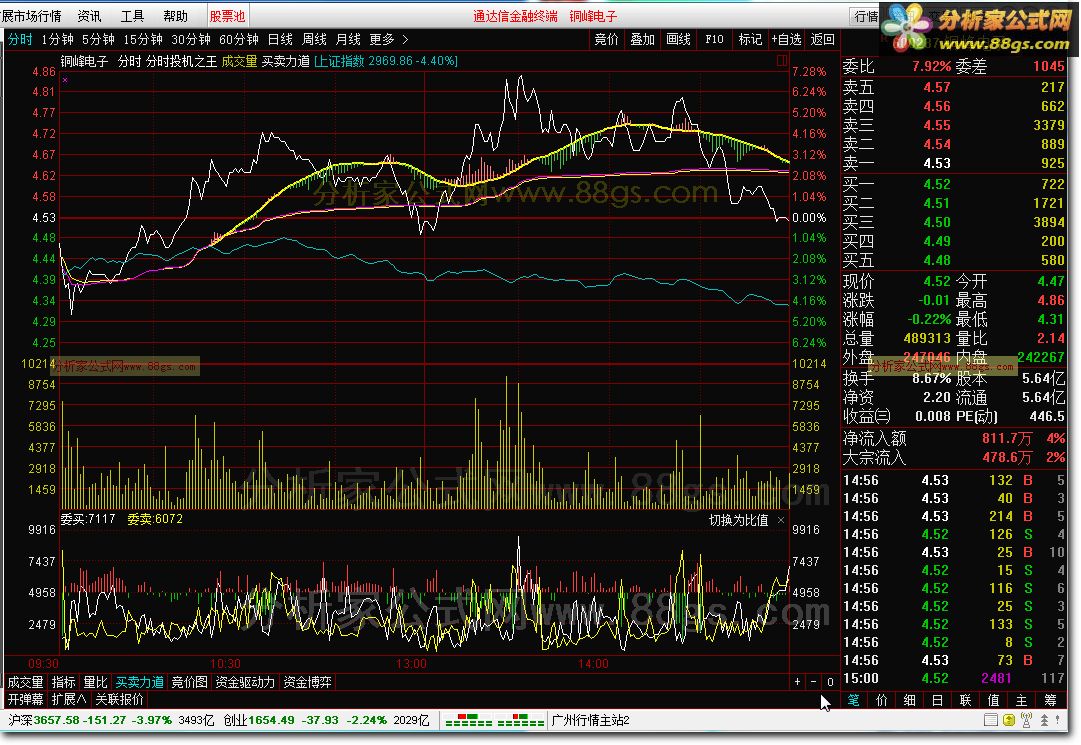Screen dimensions: 1081x745
Task: Switch to 30分钟 chart period
Action: pos(191,40)
